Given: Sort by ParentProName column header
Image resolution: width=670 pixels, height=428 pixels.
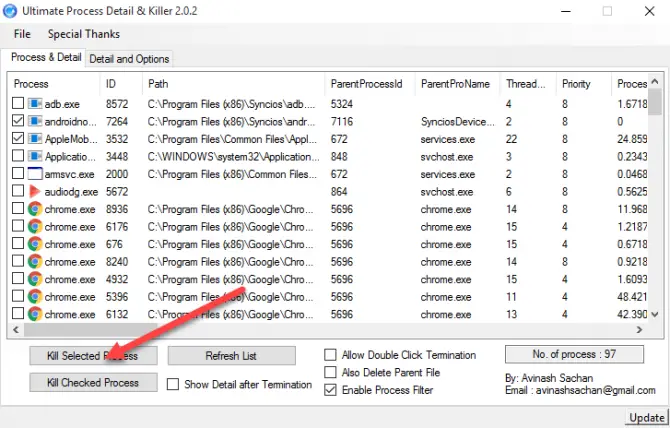Looking at the screenshot, I should (457, 84).
